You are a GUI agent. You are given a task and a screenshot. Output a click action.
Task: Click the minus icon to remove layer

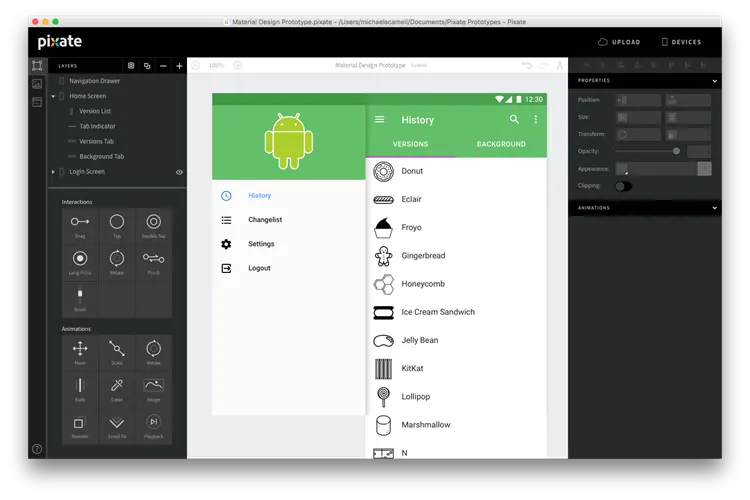tap(163, 66)
